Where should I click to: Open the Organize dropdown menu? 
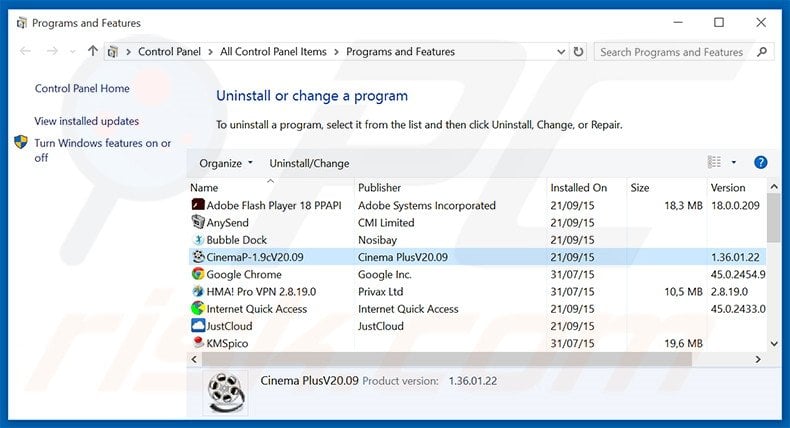(226, 163)
